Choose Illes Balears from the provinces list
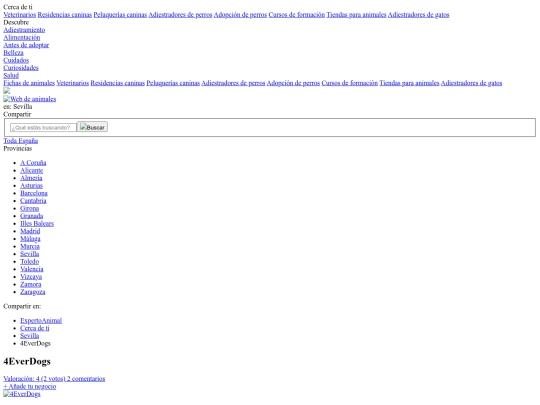Image resolution: width=540 pixels, height=405 pixels. 37,224
